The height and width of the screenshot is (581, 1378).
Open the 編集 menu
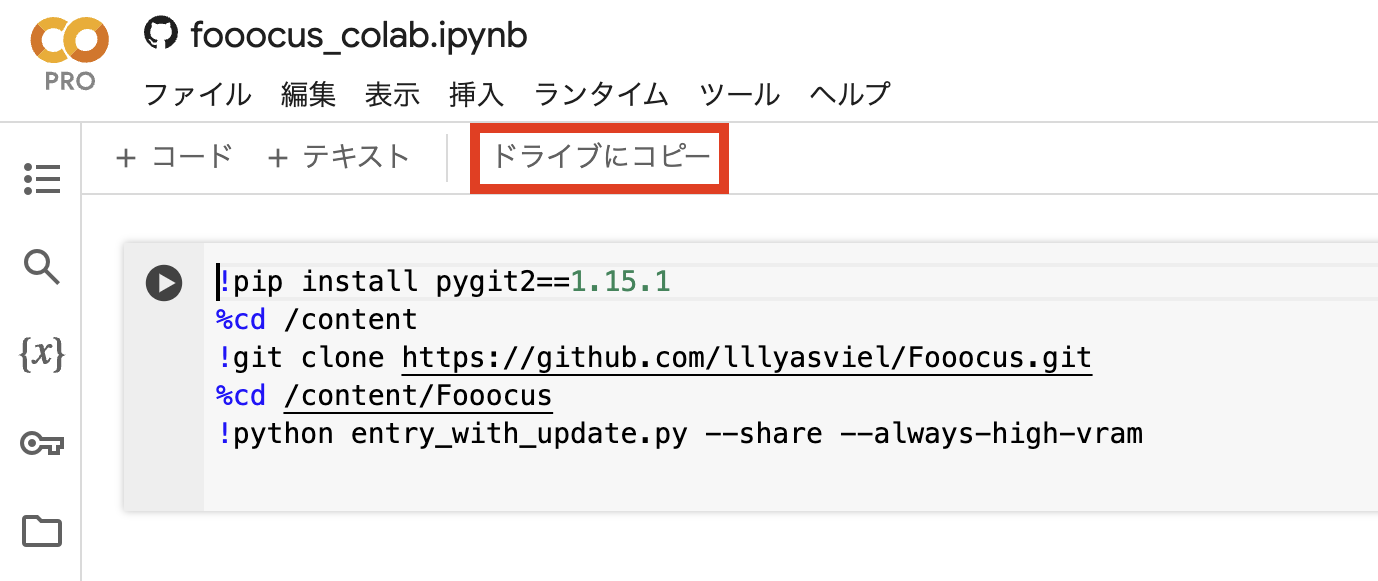point(307,94)
